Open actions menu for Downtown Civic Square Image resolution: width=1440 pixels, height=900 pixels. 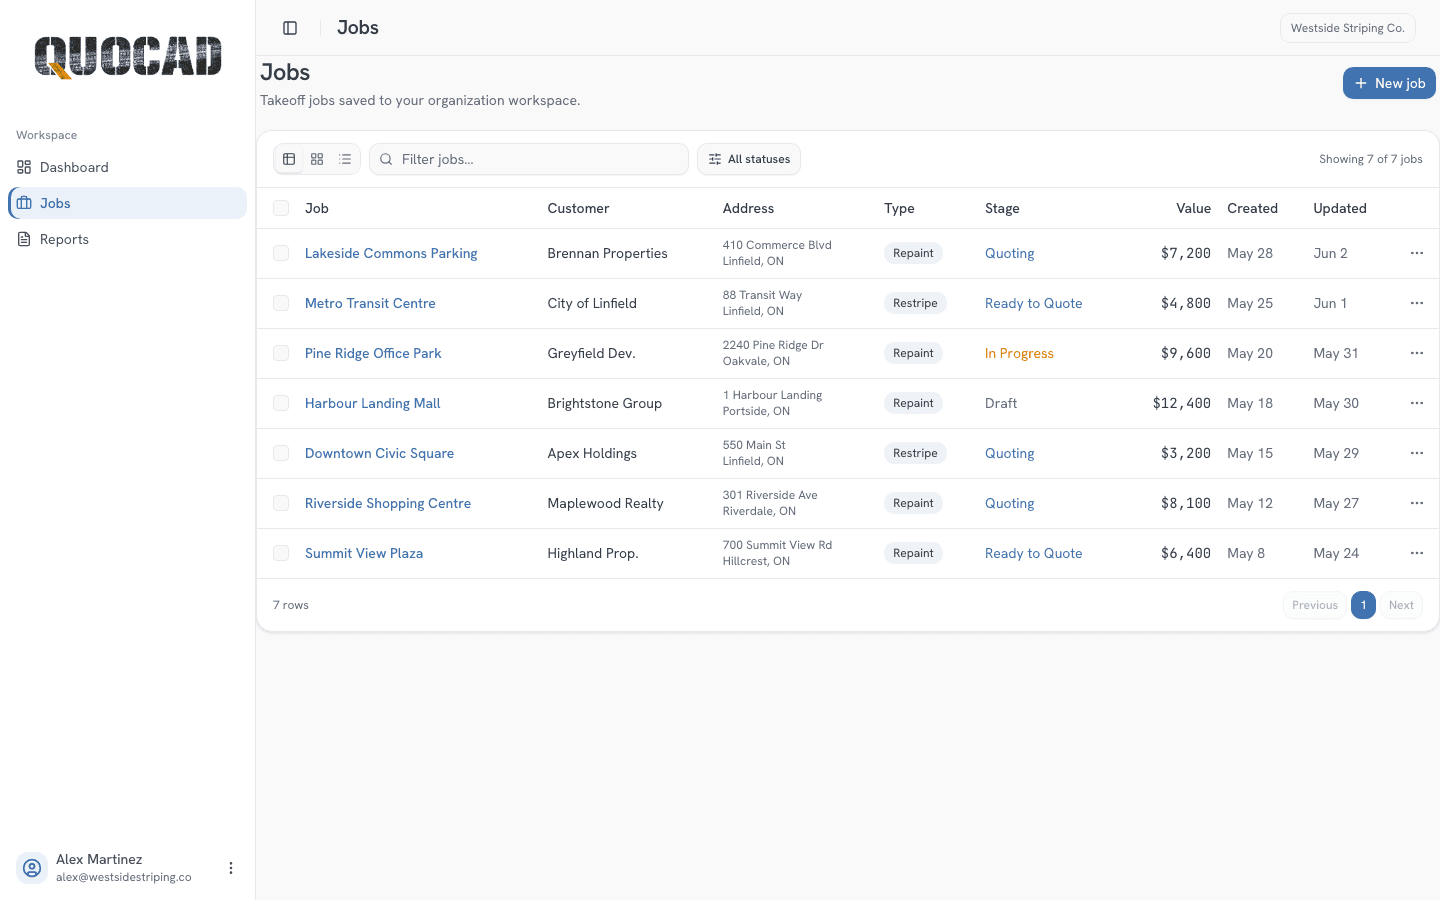(x=1417, y=453)
